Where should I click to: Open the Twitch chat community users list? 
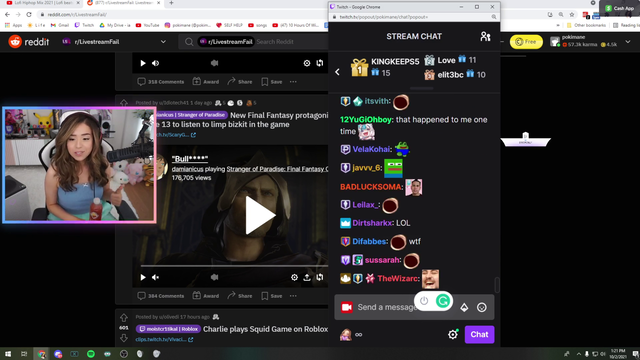(x=485, y=36)
